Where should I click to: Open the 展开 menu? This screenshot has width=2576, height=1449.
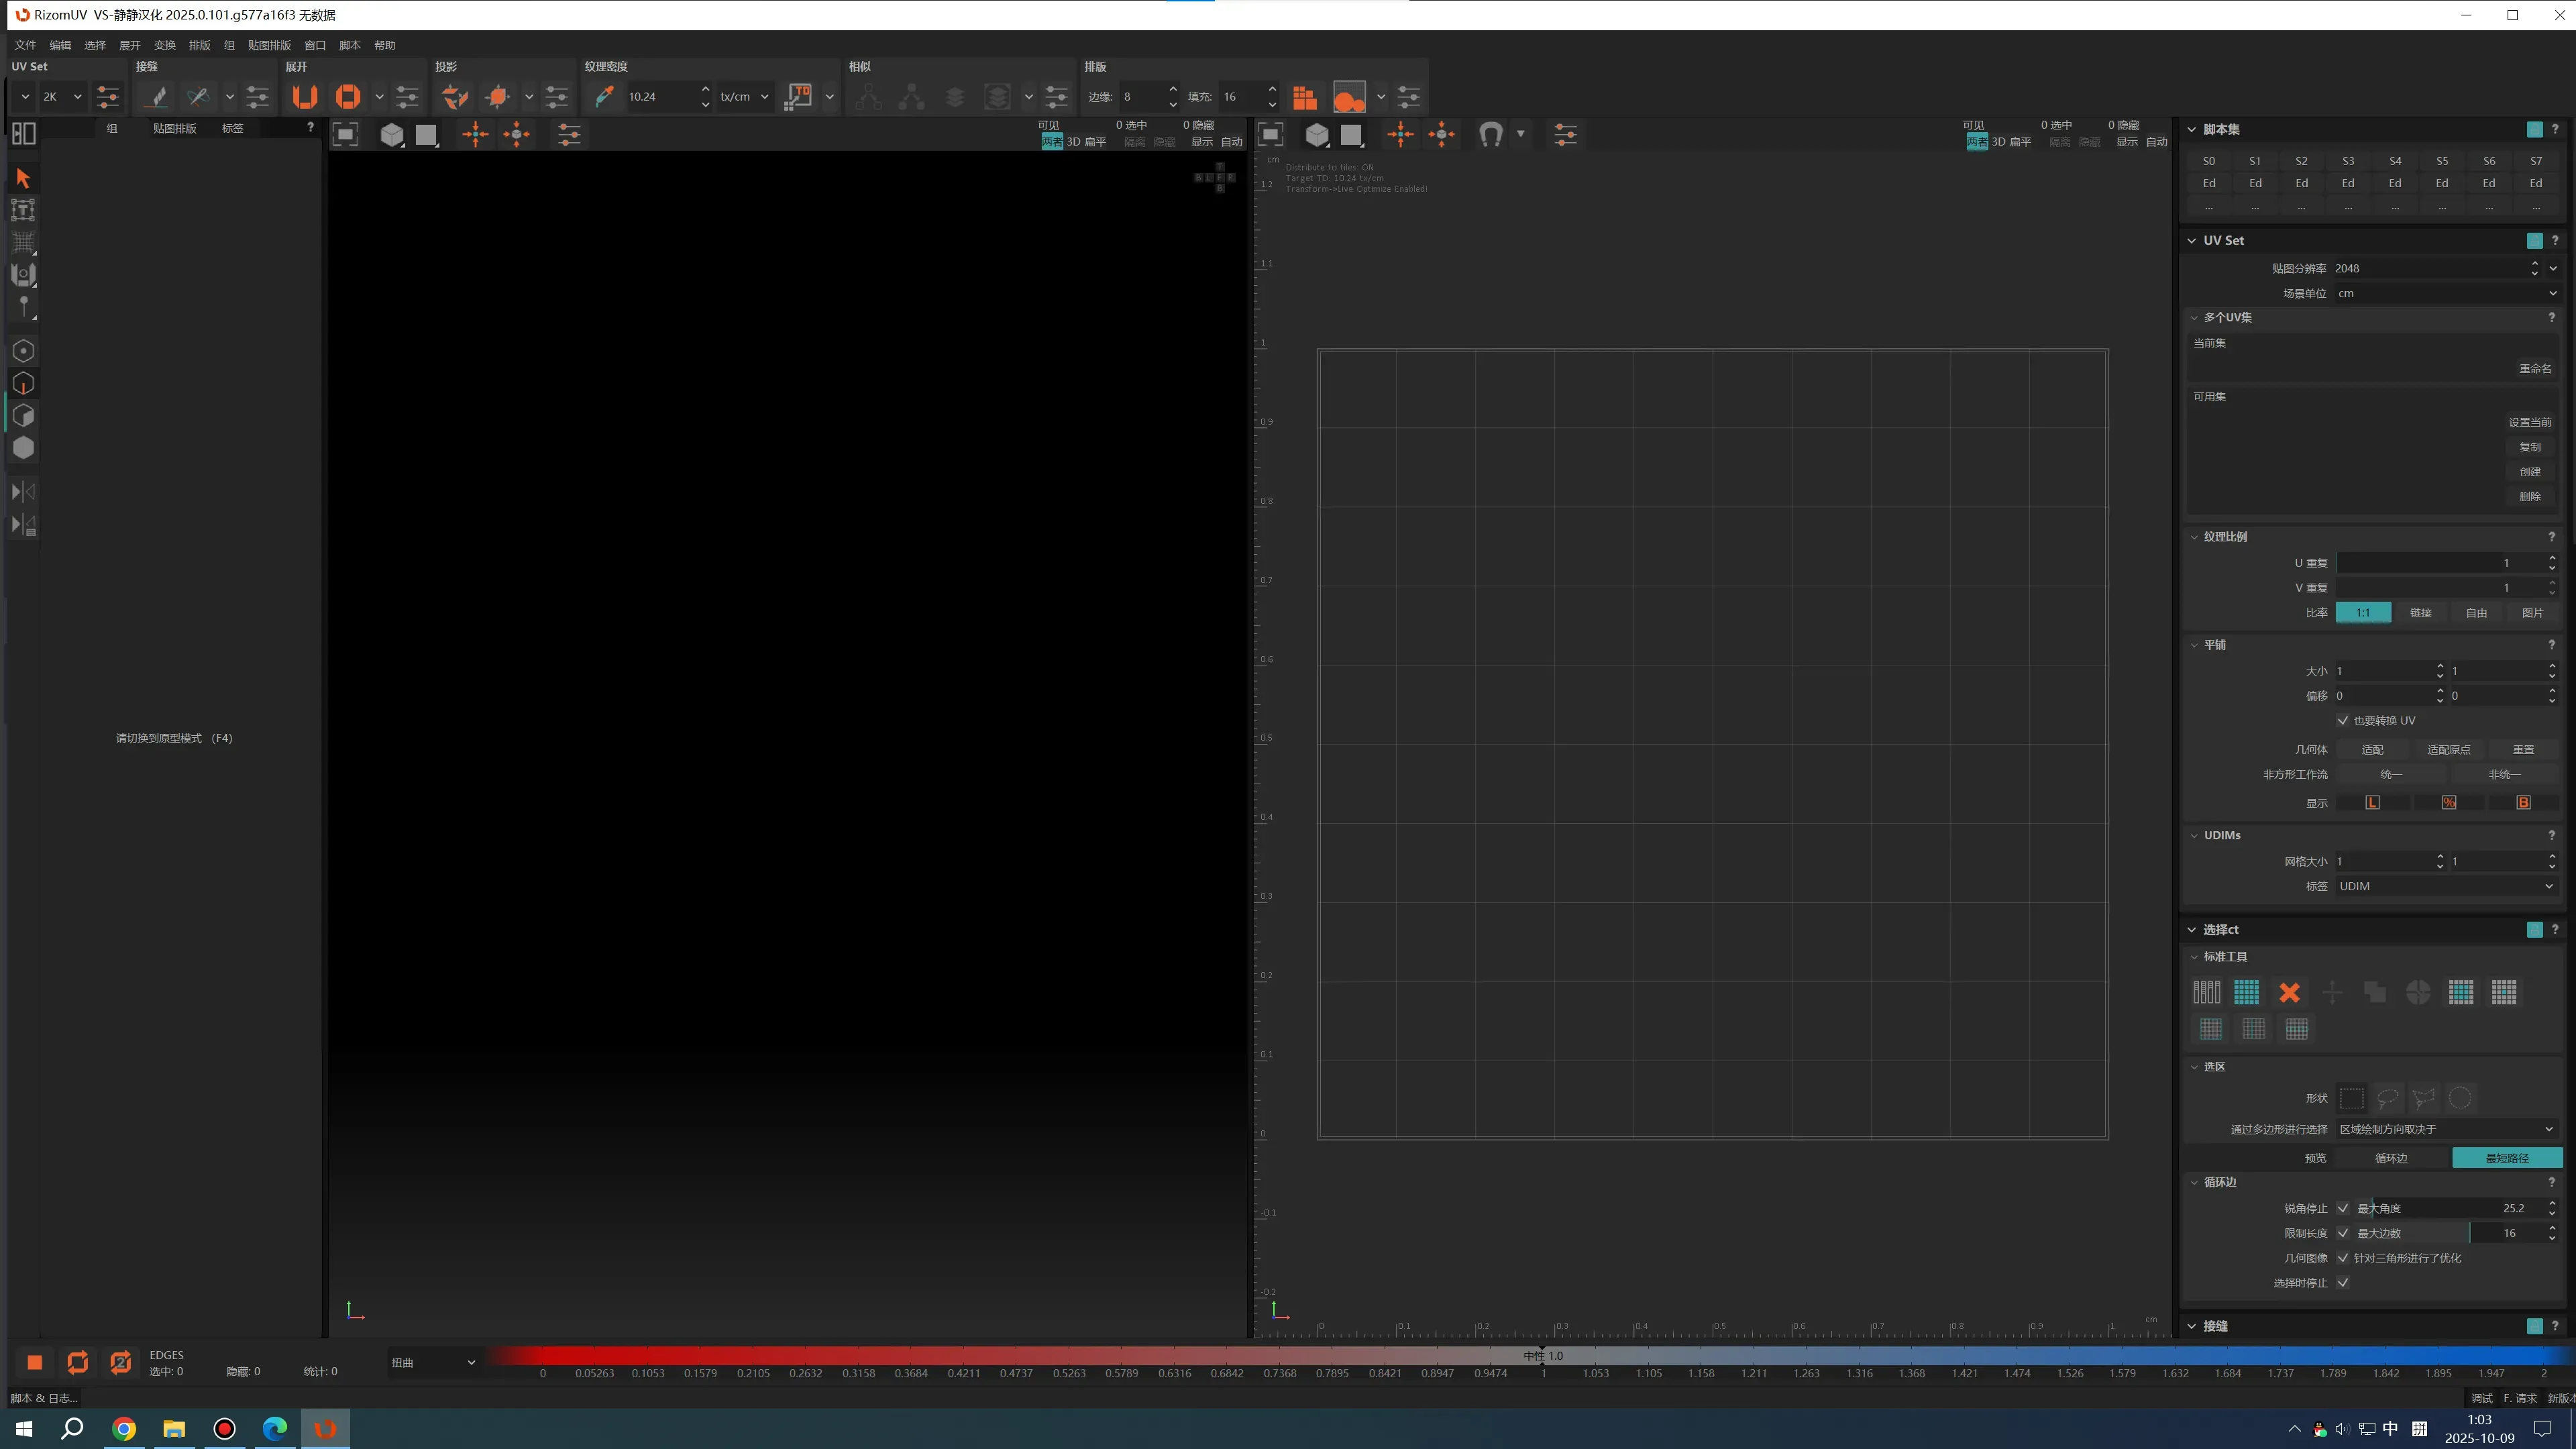(x=130, y=45)
